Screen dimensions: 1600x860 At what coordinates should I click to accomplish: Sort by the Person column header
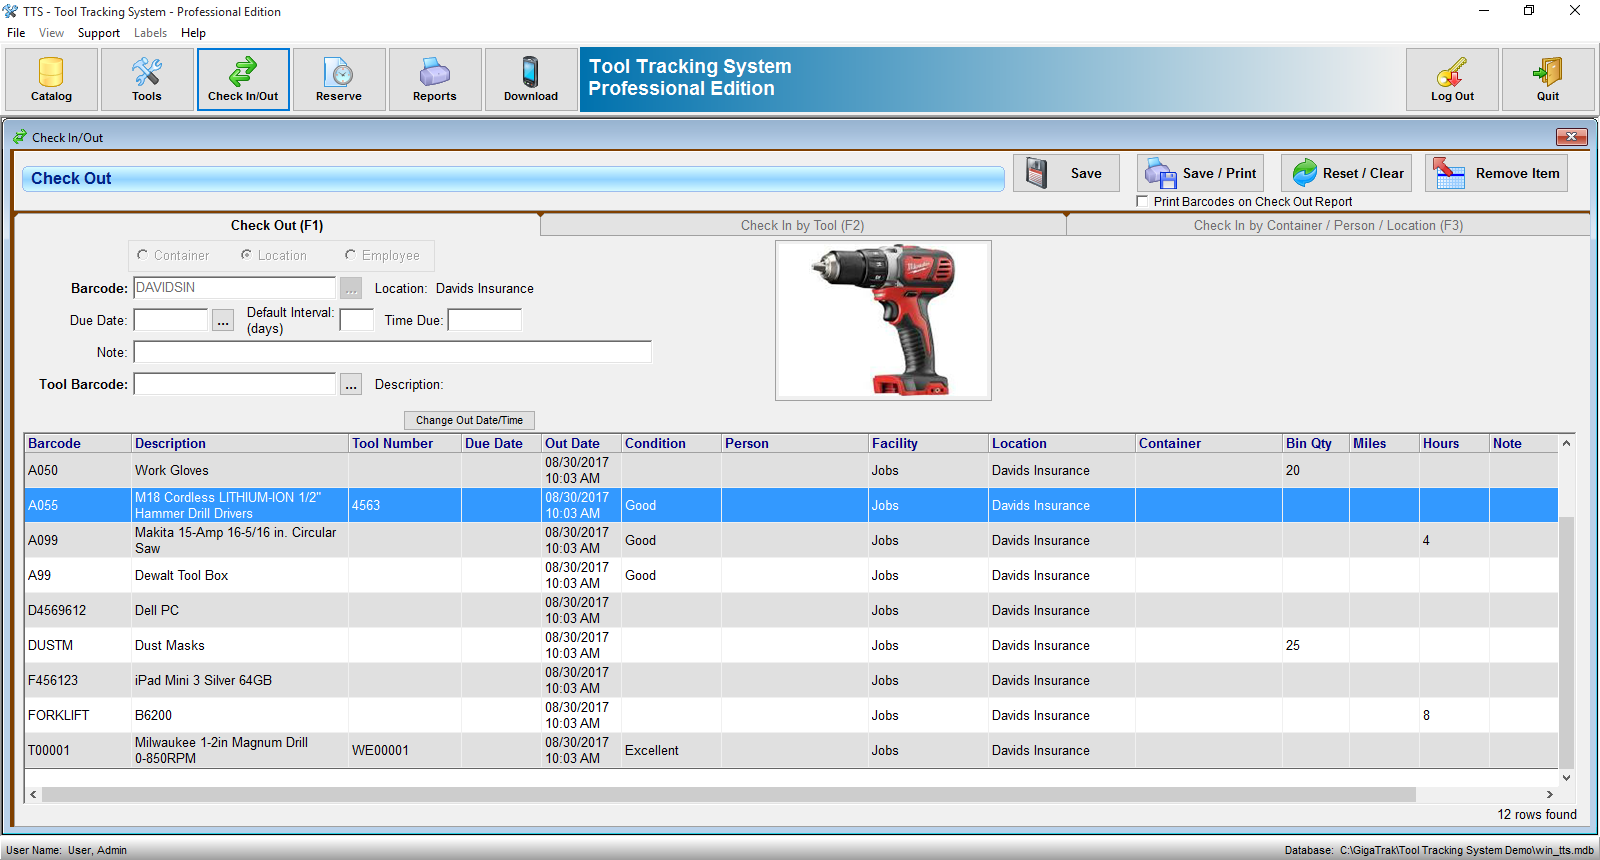[x=795, y=443]
